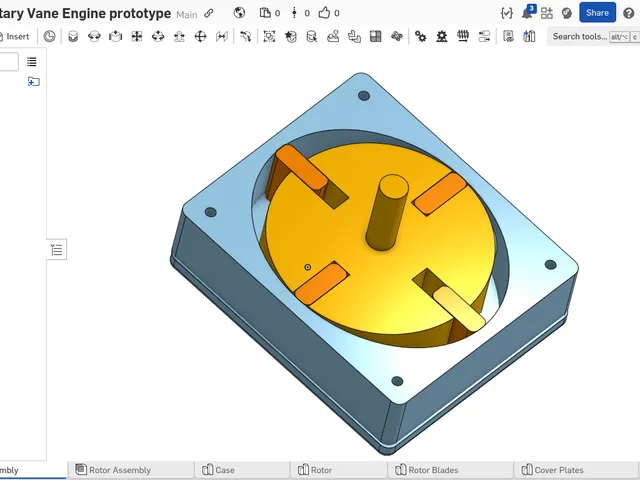Open notifications bell with 3 badge
640x480 pixels.
coord(527,12)
